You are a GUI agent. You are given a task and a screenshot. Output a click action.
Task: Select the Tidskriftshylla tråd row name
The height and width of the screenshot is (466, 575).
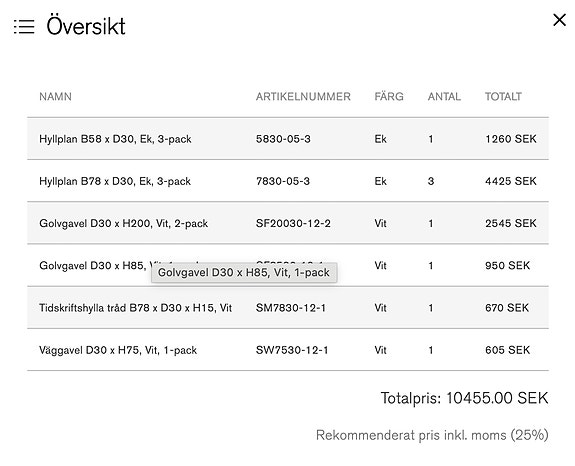click(135, 308)
